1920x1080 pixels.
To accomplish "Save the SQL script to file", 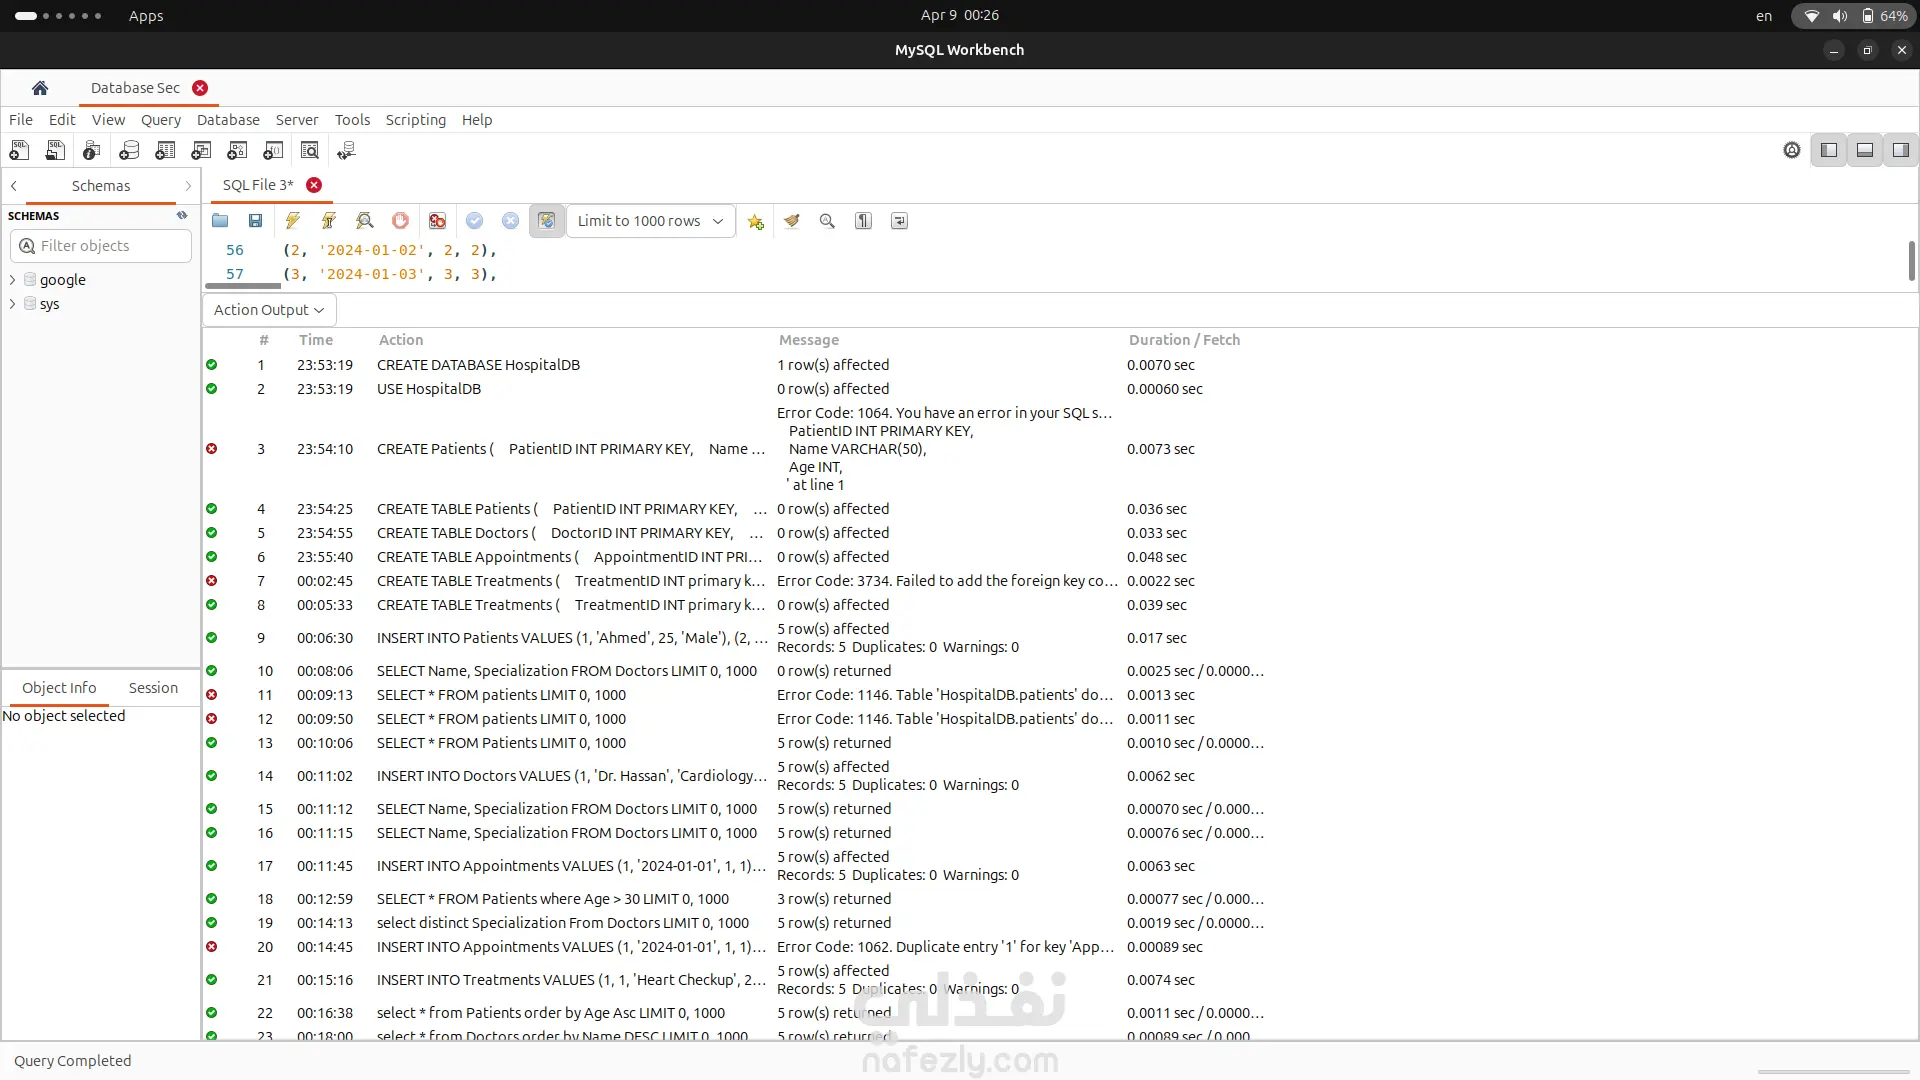I will 256,221.
